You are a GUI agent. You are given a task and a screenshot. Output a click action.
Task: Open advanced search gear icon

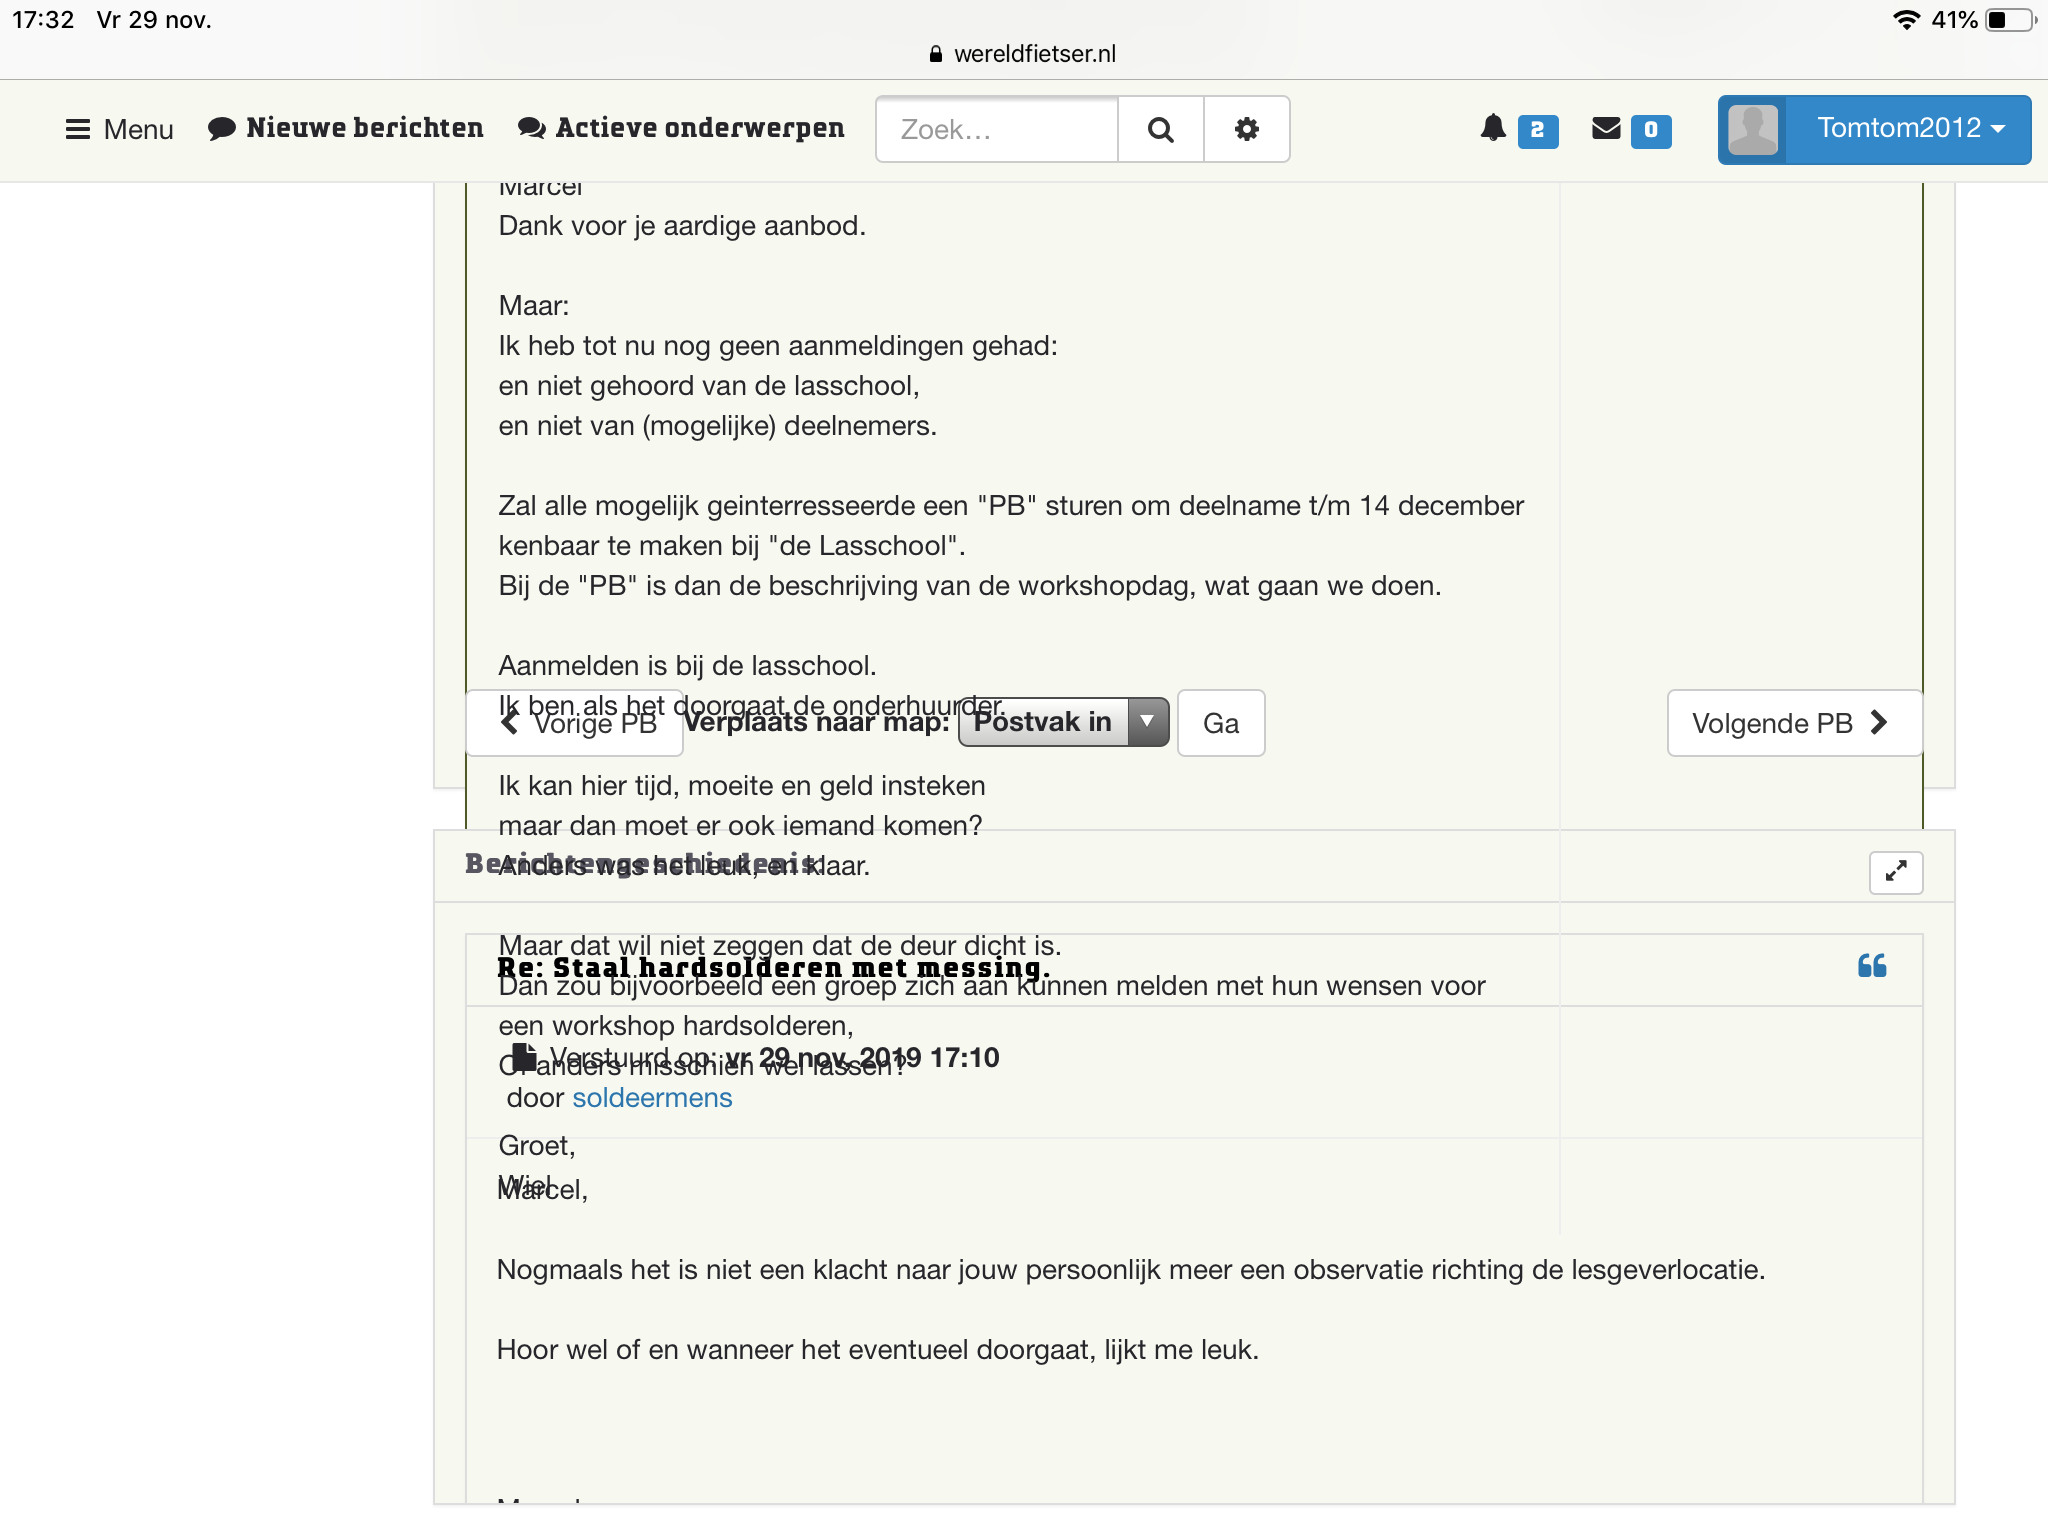pyautogui.click(x=1246, y=130)
